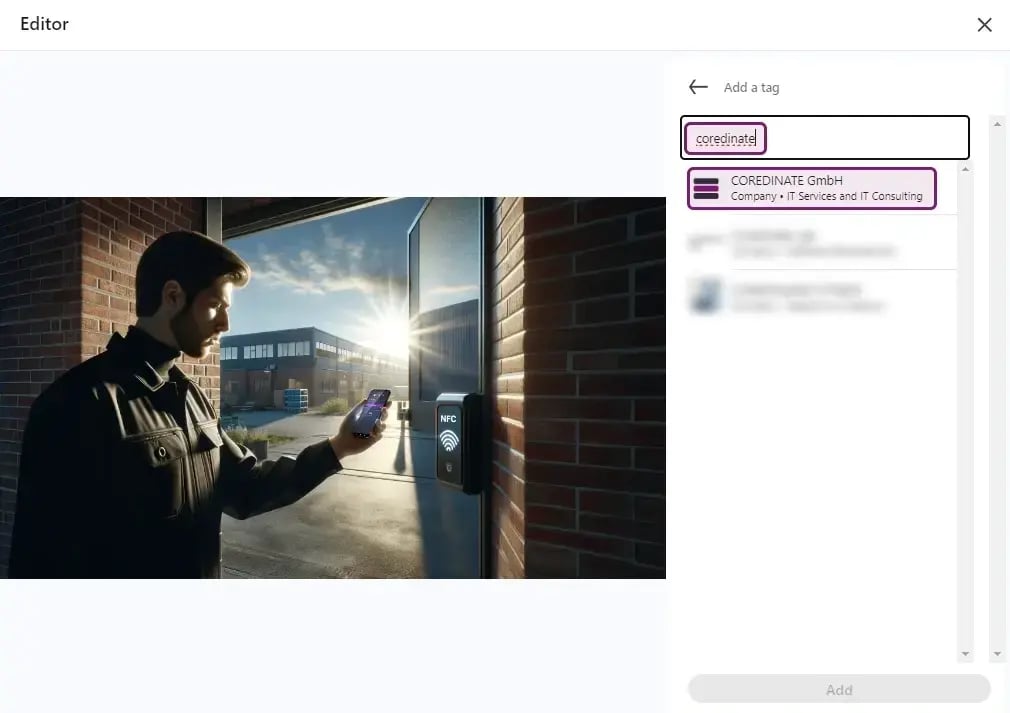Click the COREDINATE GmbH striped logo icon
1010x713 pixels.
(x=706, y=188)
